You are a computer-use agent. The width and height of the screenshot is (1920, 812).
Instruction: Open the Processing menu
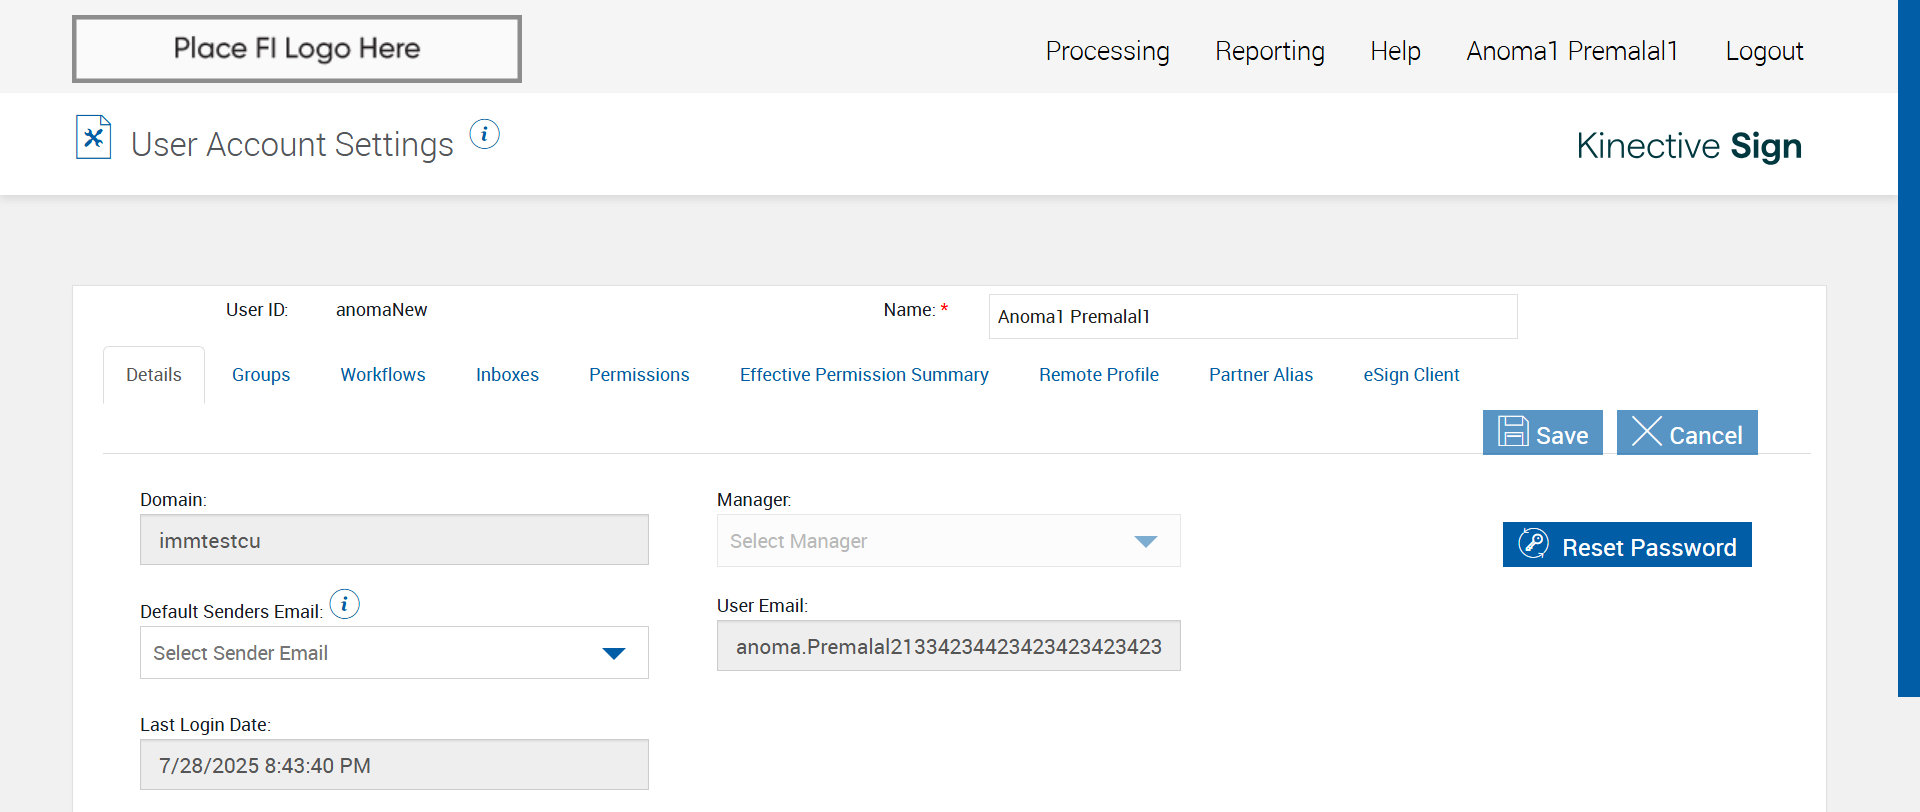(x=1107, y=51)
